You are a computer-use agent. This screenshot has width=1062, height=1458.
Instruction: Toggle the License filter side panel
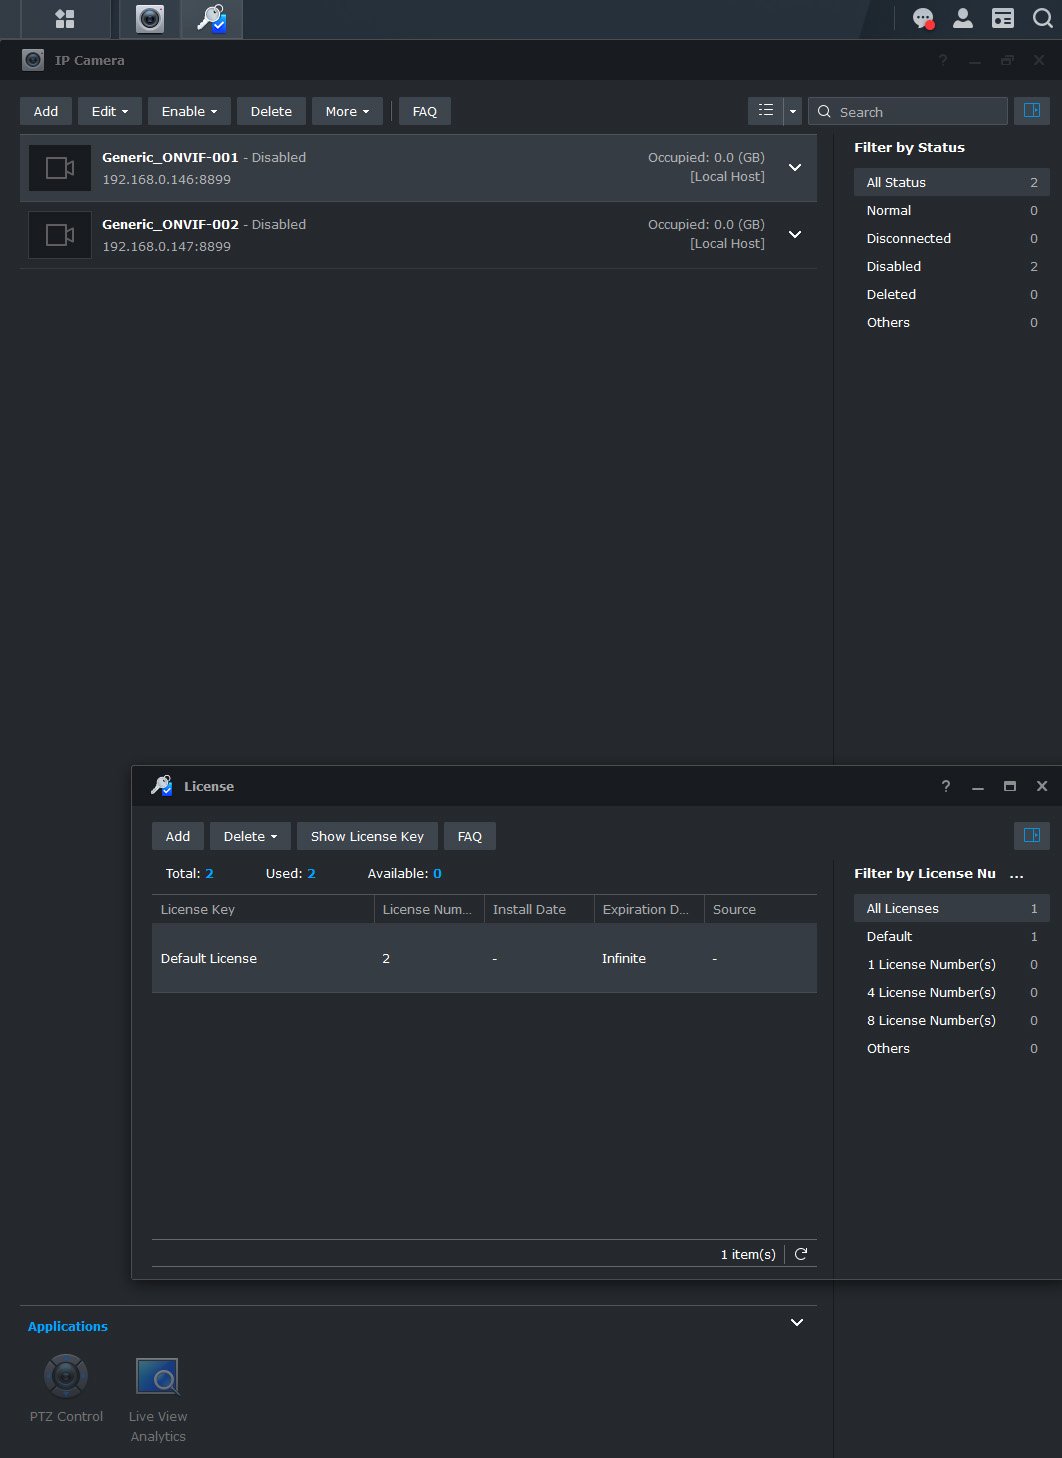pos(1032,836)
